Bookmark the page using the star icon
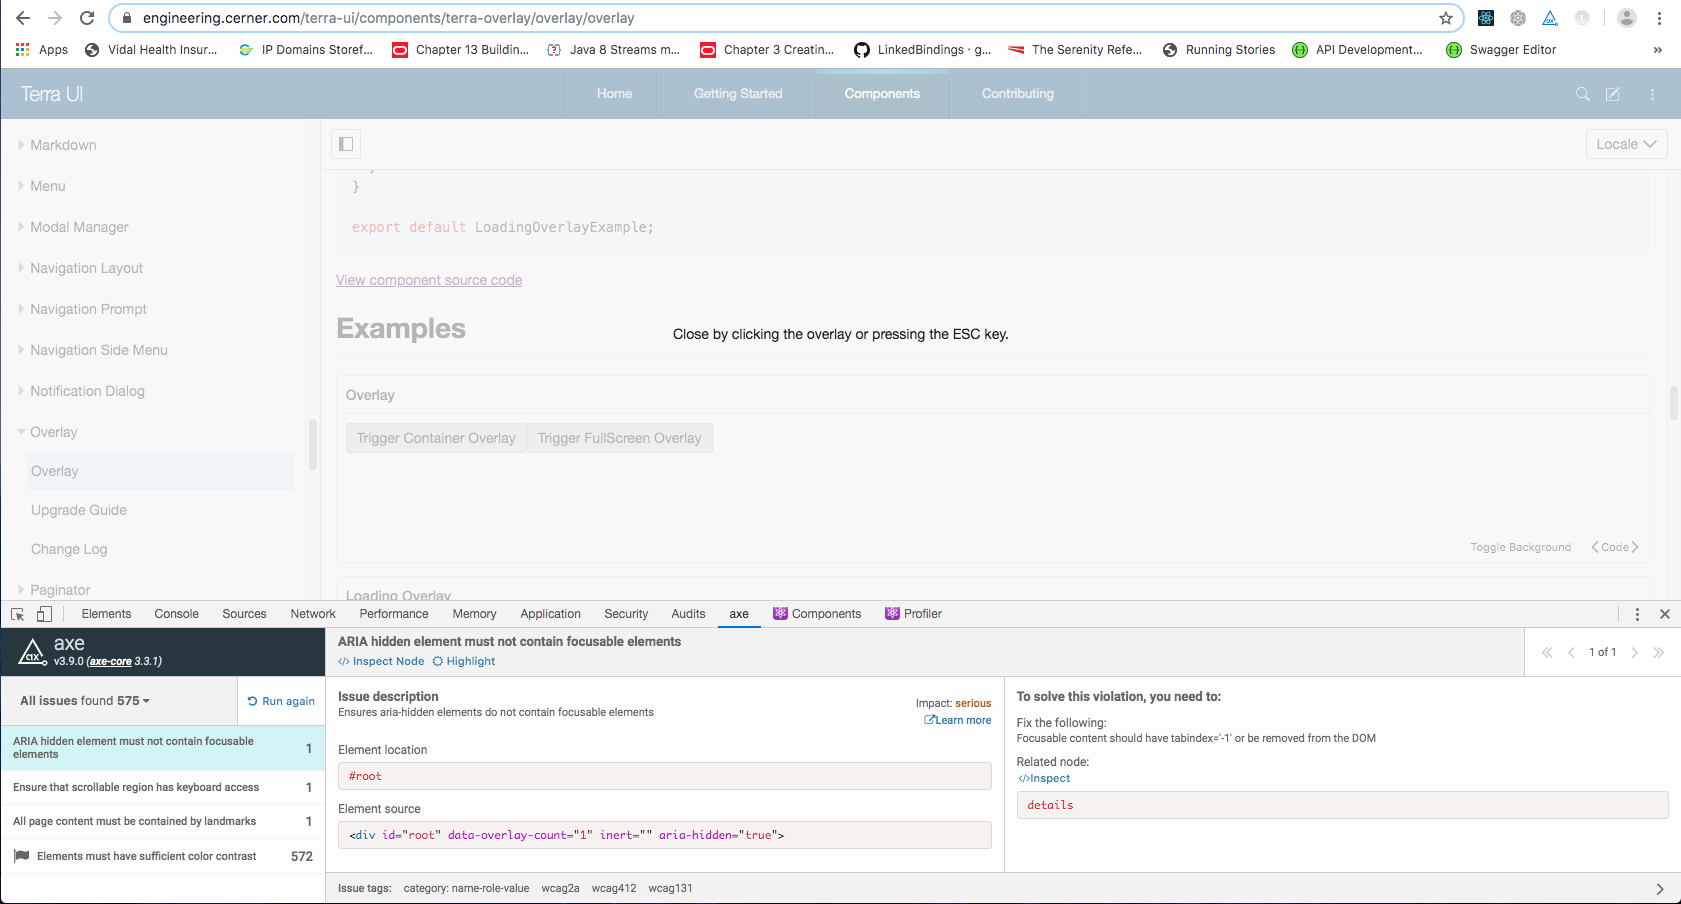Image resolution: width=1681 pixels, height=904 pixels. point(1447,17)
